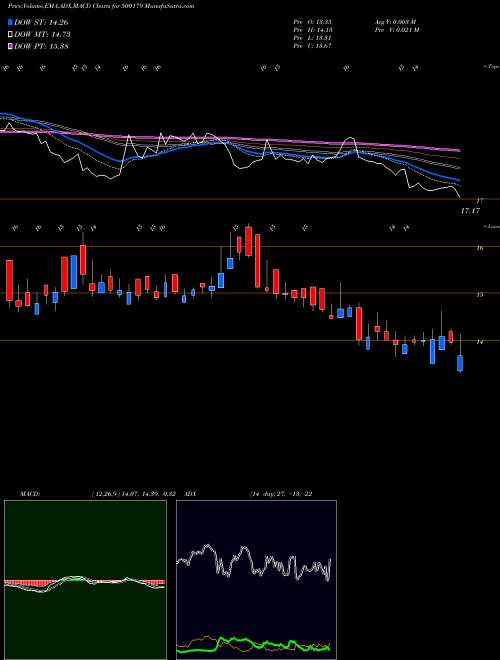This screenshot has height=660, width=500.
Task: Click the ADX heading label
Action: [191, 494]
